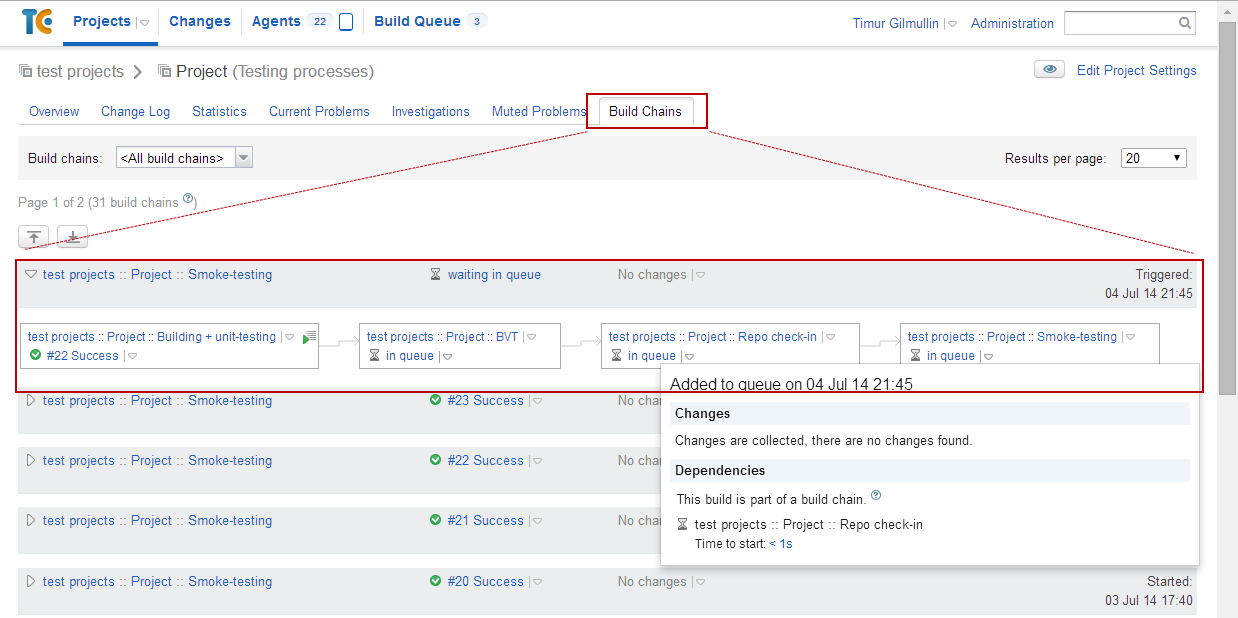Go to the Investigations tab
Screen dimensions: 1238x618
430,111
